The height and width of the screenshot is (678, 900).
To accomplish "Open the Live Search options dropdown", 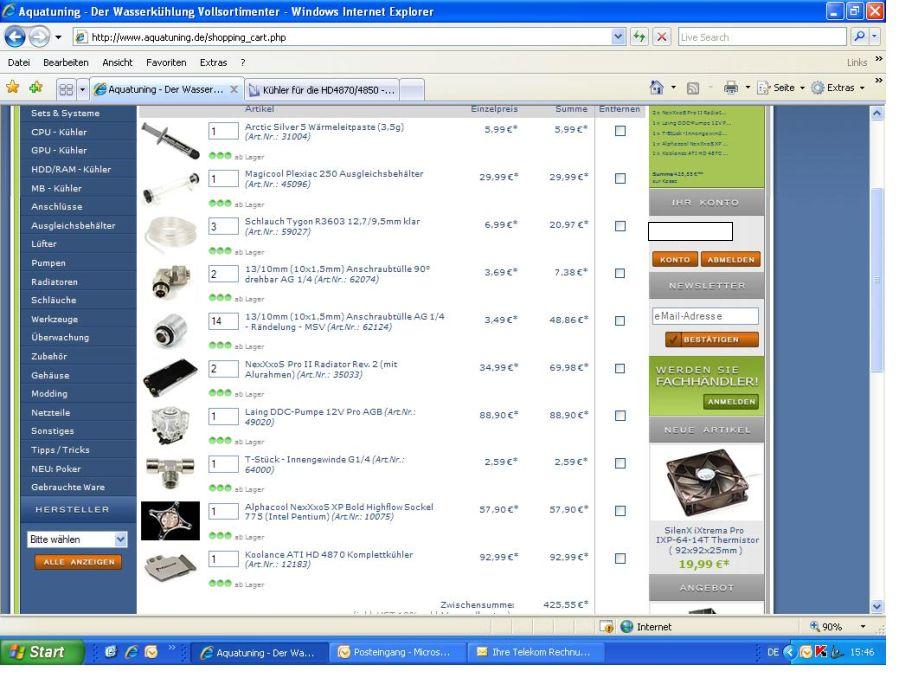I will click(874, 37).
